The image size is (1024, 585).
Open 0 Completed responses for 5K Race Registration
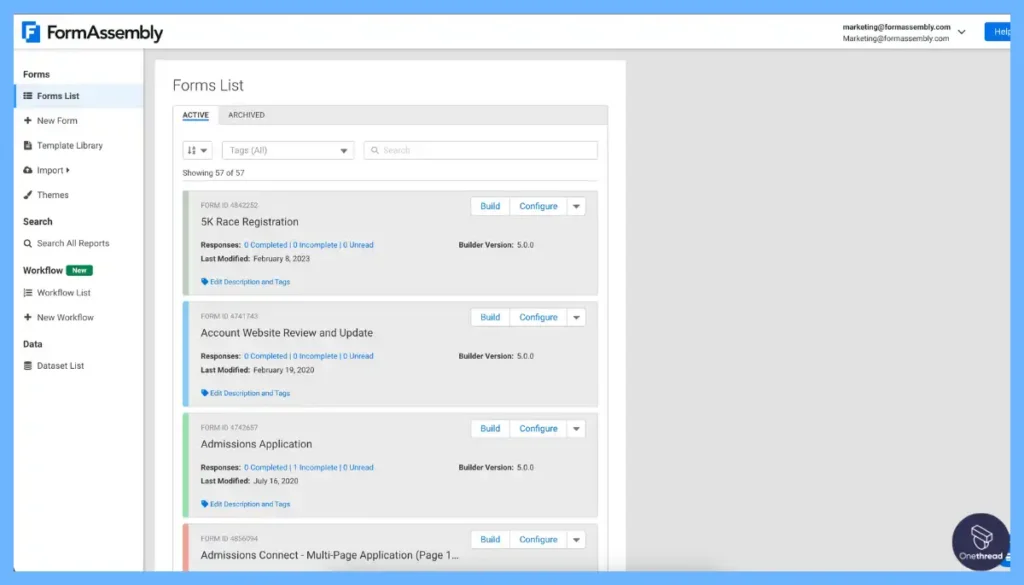(265, 245)
